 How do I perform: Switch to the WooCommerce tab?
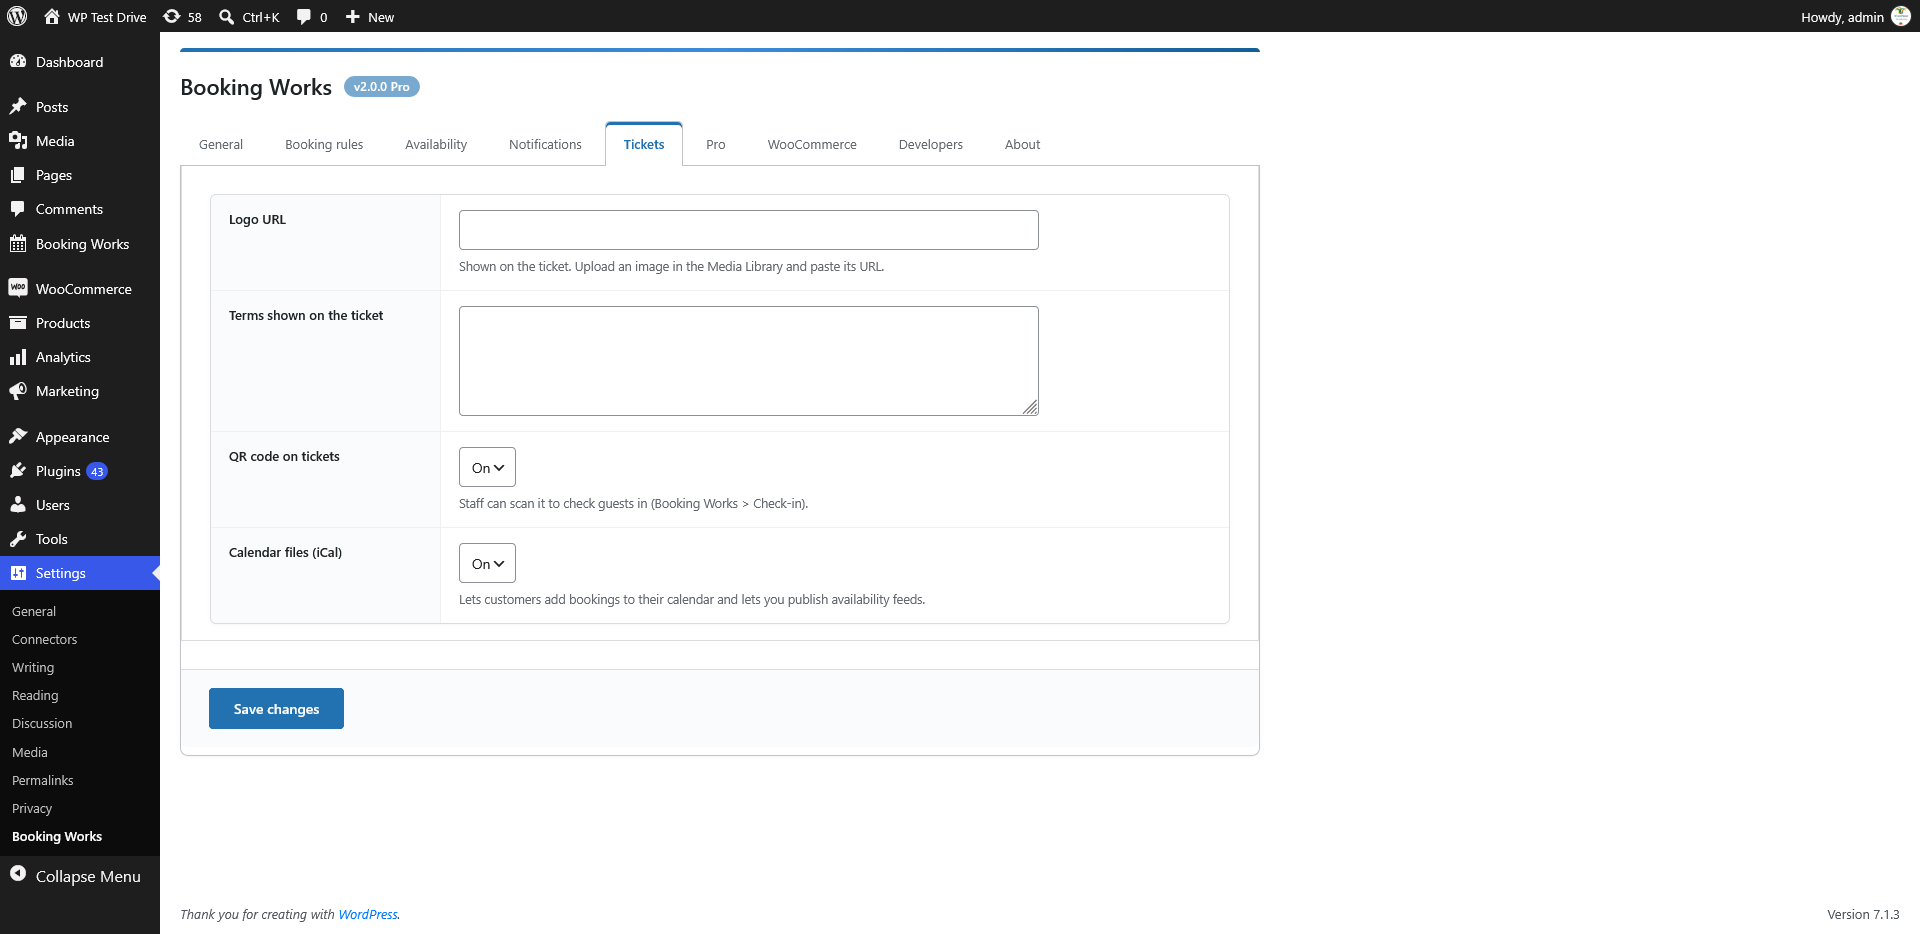(812, 144)
